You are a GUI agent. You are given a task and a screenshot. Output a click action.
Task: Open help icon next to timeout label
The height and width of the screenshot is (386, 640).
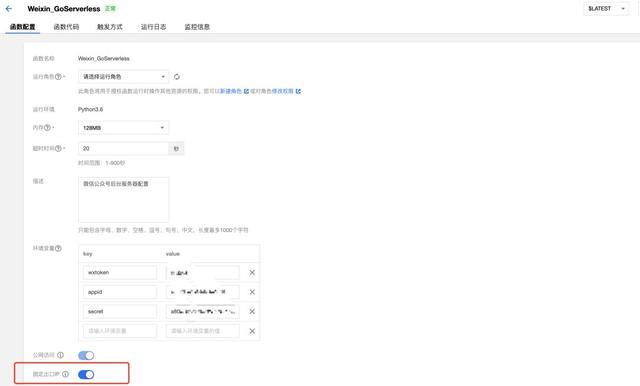(x=58, y=149)
